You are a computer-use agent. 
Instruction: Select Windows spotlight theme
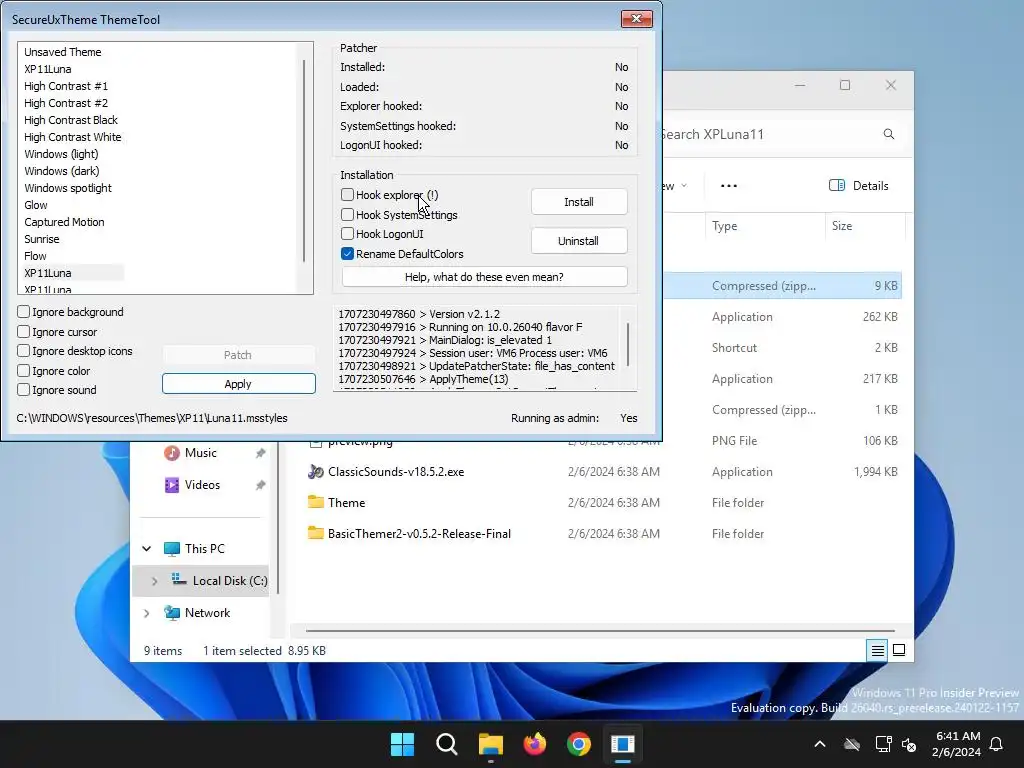[68, 187]
